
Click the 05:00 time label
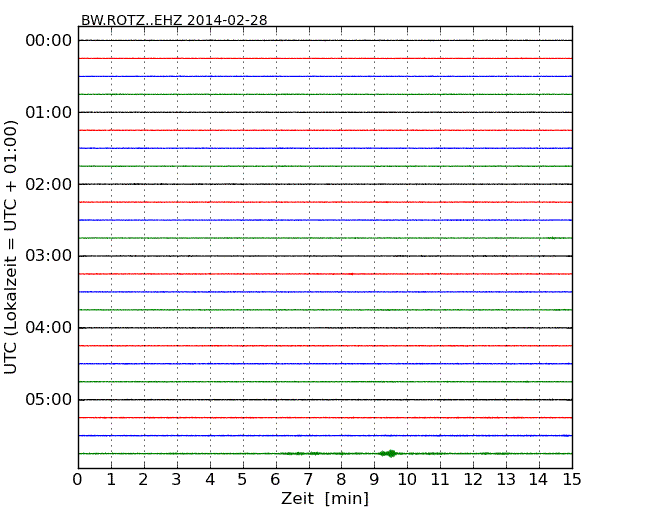tap(49, 400)
